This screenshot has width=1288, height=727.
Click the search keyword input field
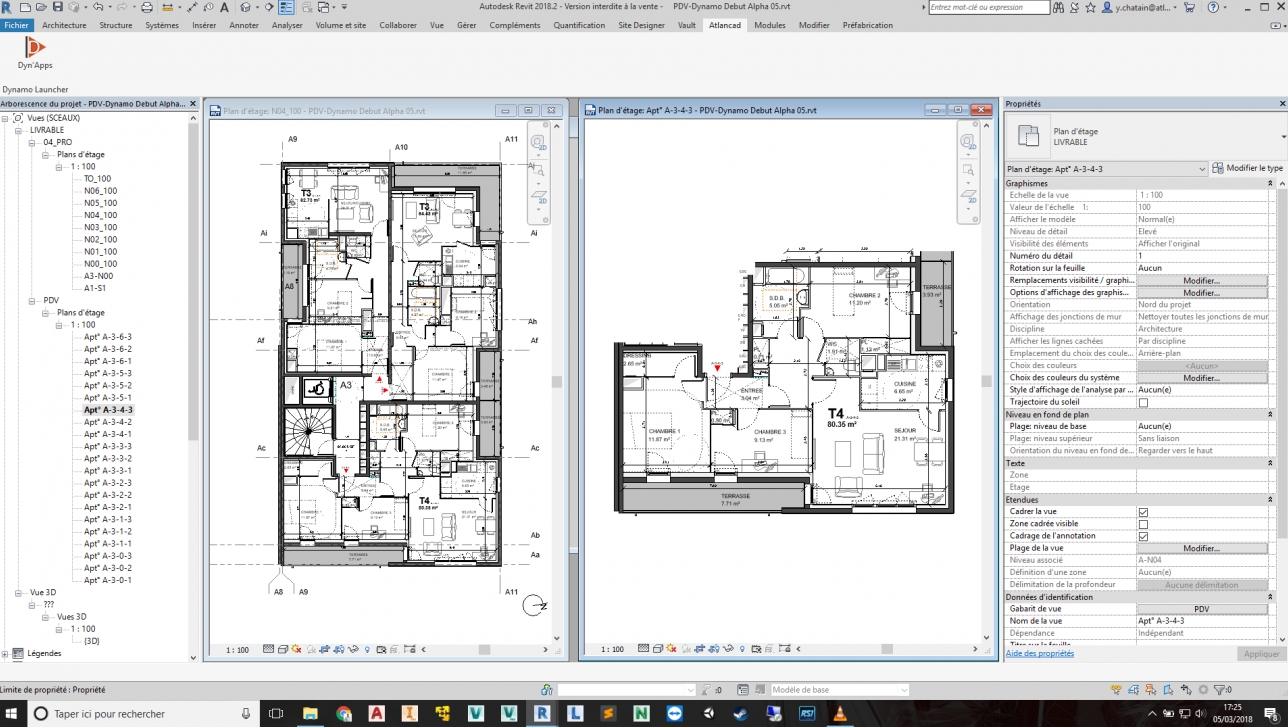click(988, 7)
